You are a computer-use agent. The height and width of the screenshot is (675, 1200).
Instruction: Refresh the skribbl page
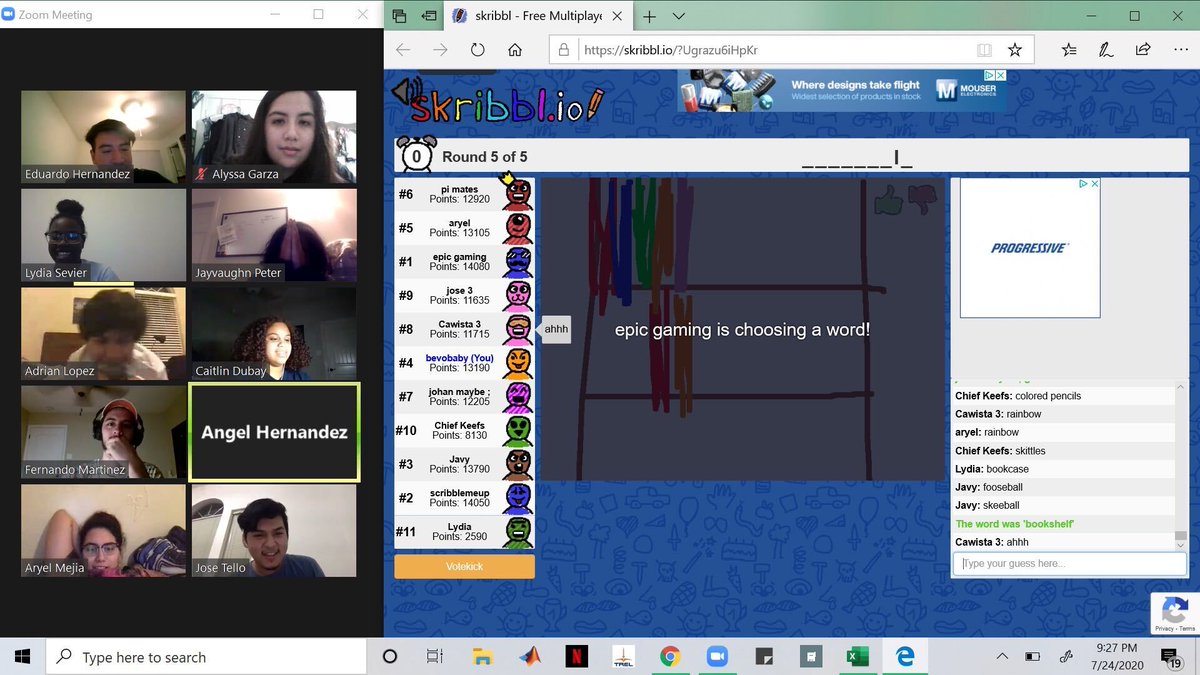[x=477, y=49]
